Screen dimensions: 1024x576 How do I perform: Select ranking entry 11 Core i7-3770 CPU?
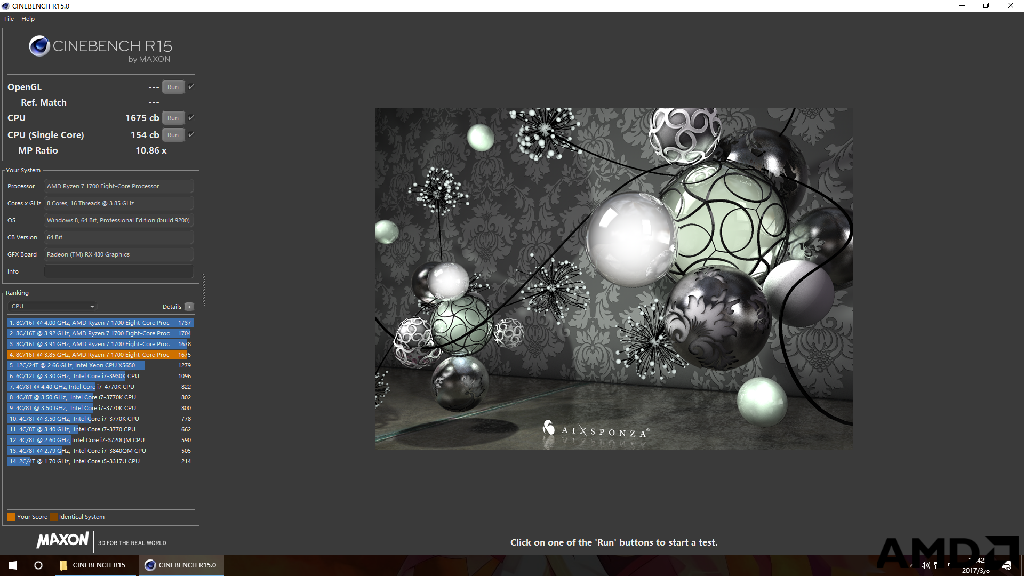(x=100, y=429)
